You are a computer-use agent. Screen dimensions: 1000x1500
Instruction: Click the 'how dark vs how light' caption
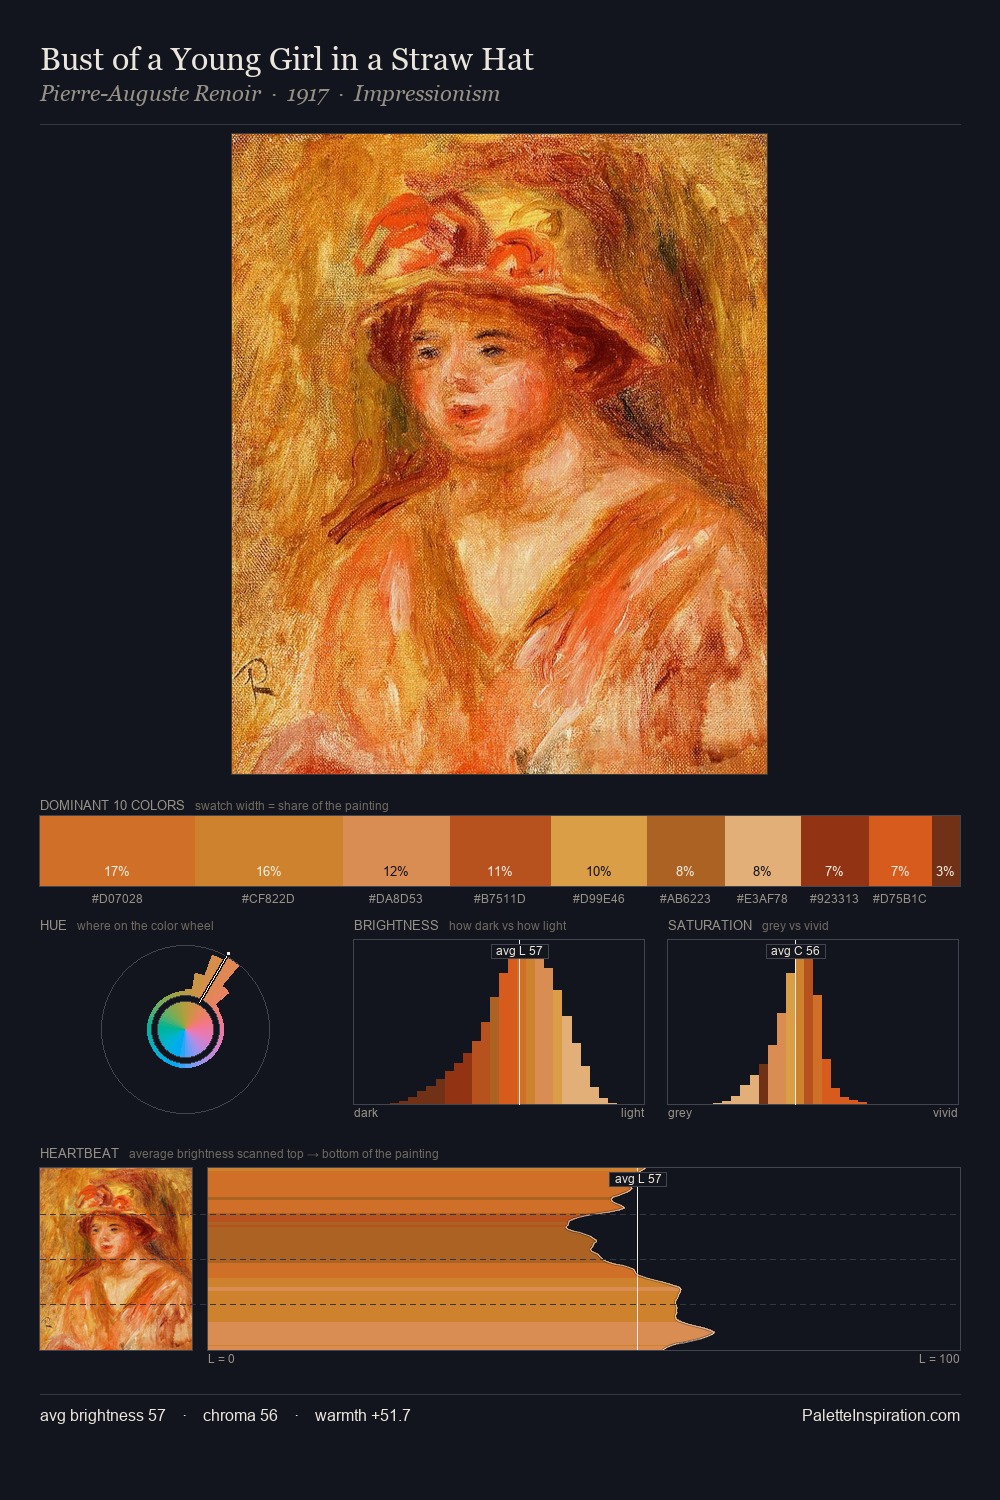click(x=508, y=926)
